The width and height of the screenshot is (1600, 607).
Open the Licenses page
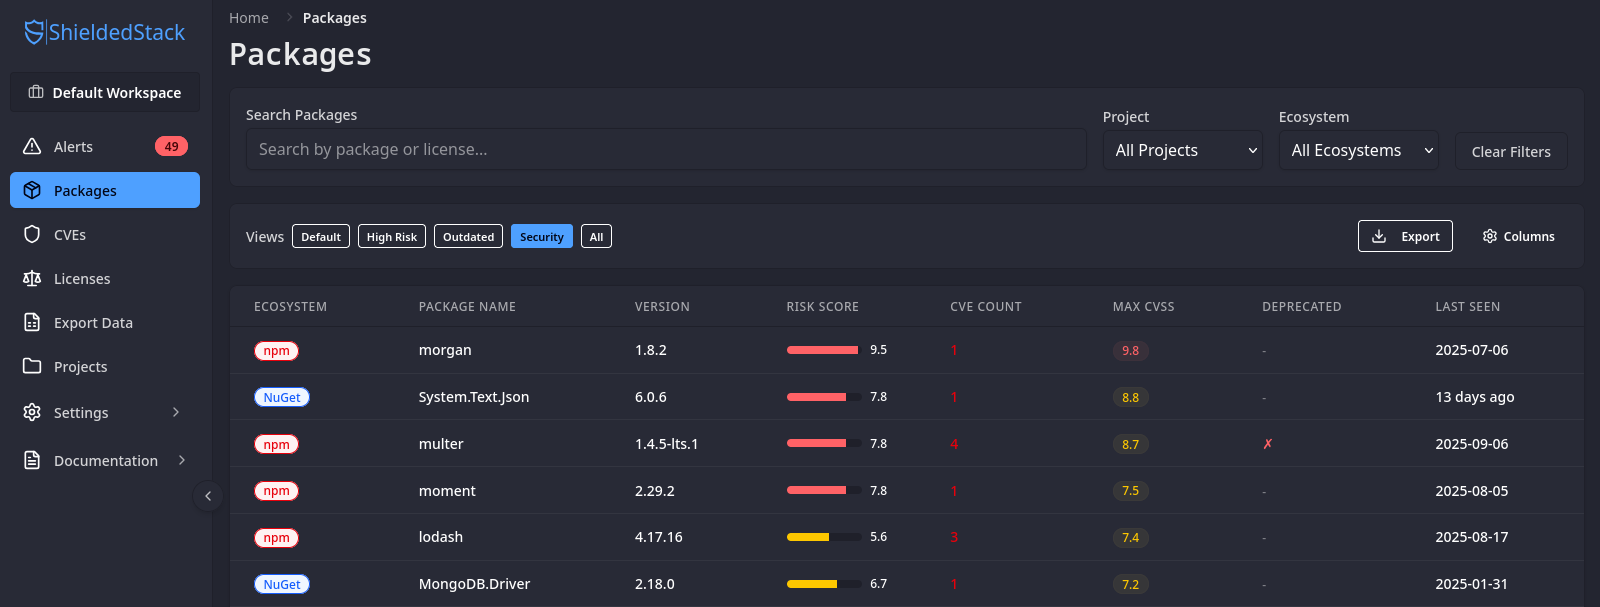click(x=105, y=278)
